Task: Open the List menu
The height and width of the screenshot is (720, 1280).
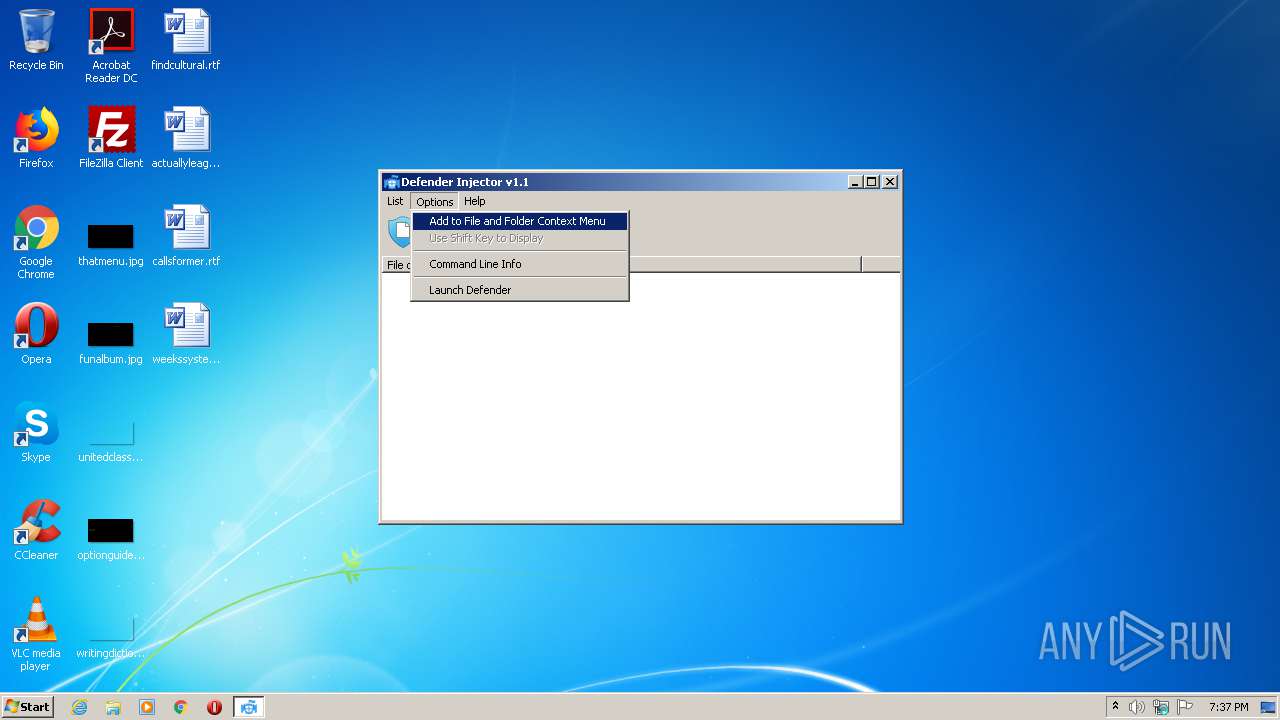Action: [x=395, y=201]
